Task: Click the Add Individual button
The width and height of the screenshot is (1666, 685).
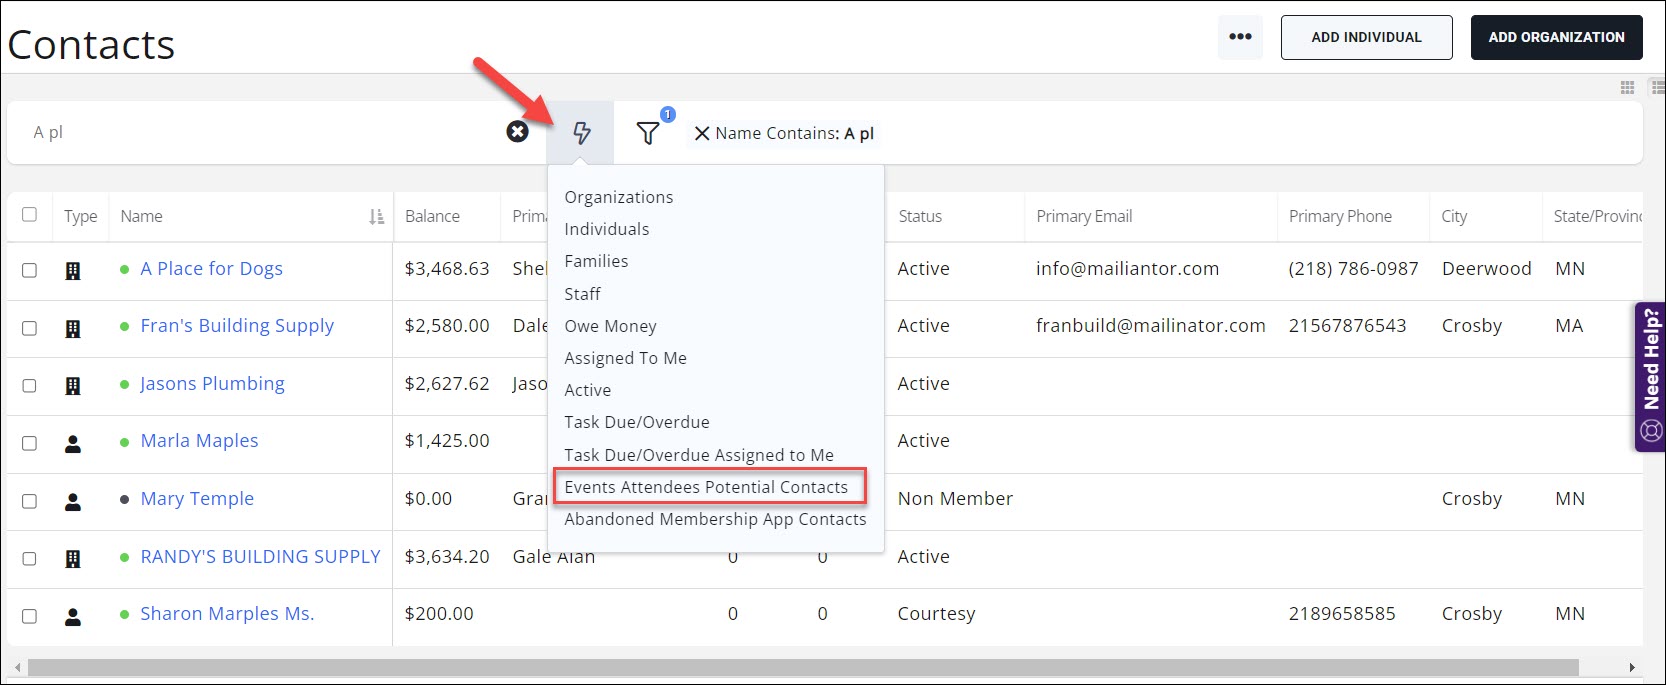Action: click(x=1366, y=37)
